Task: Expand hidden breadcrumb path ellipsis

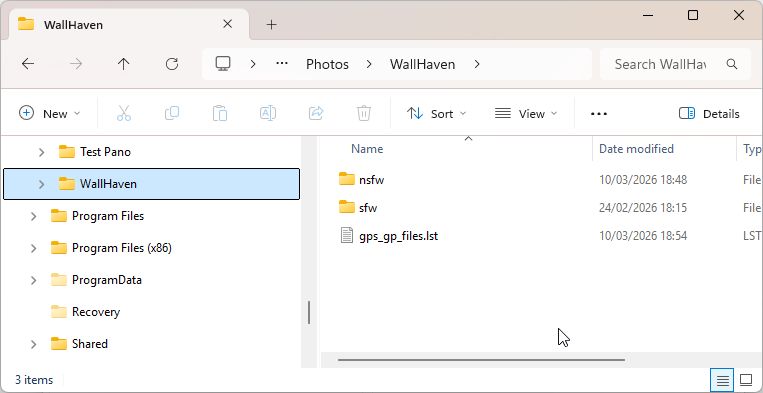Action: [282, 64]
